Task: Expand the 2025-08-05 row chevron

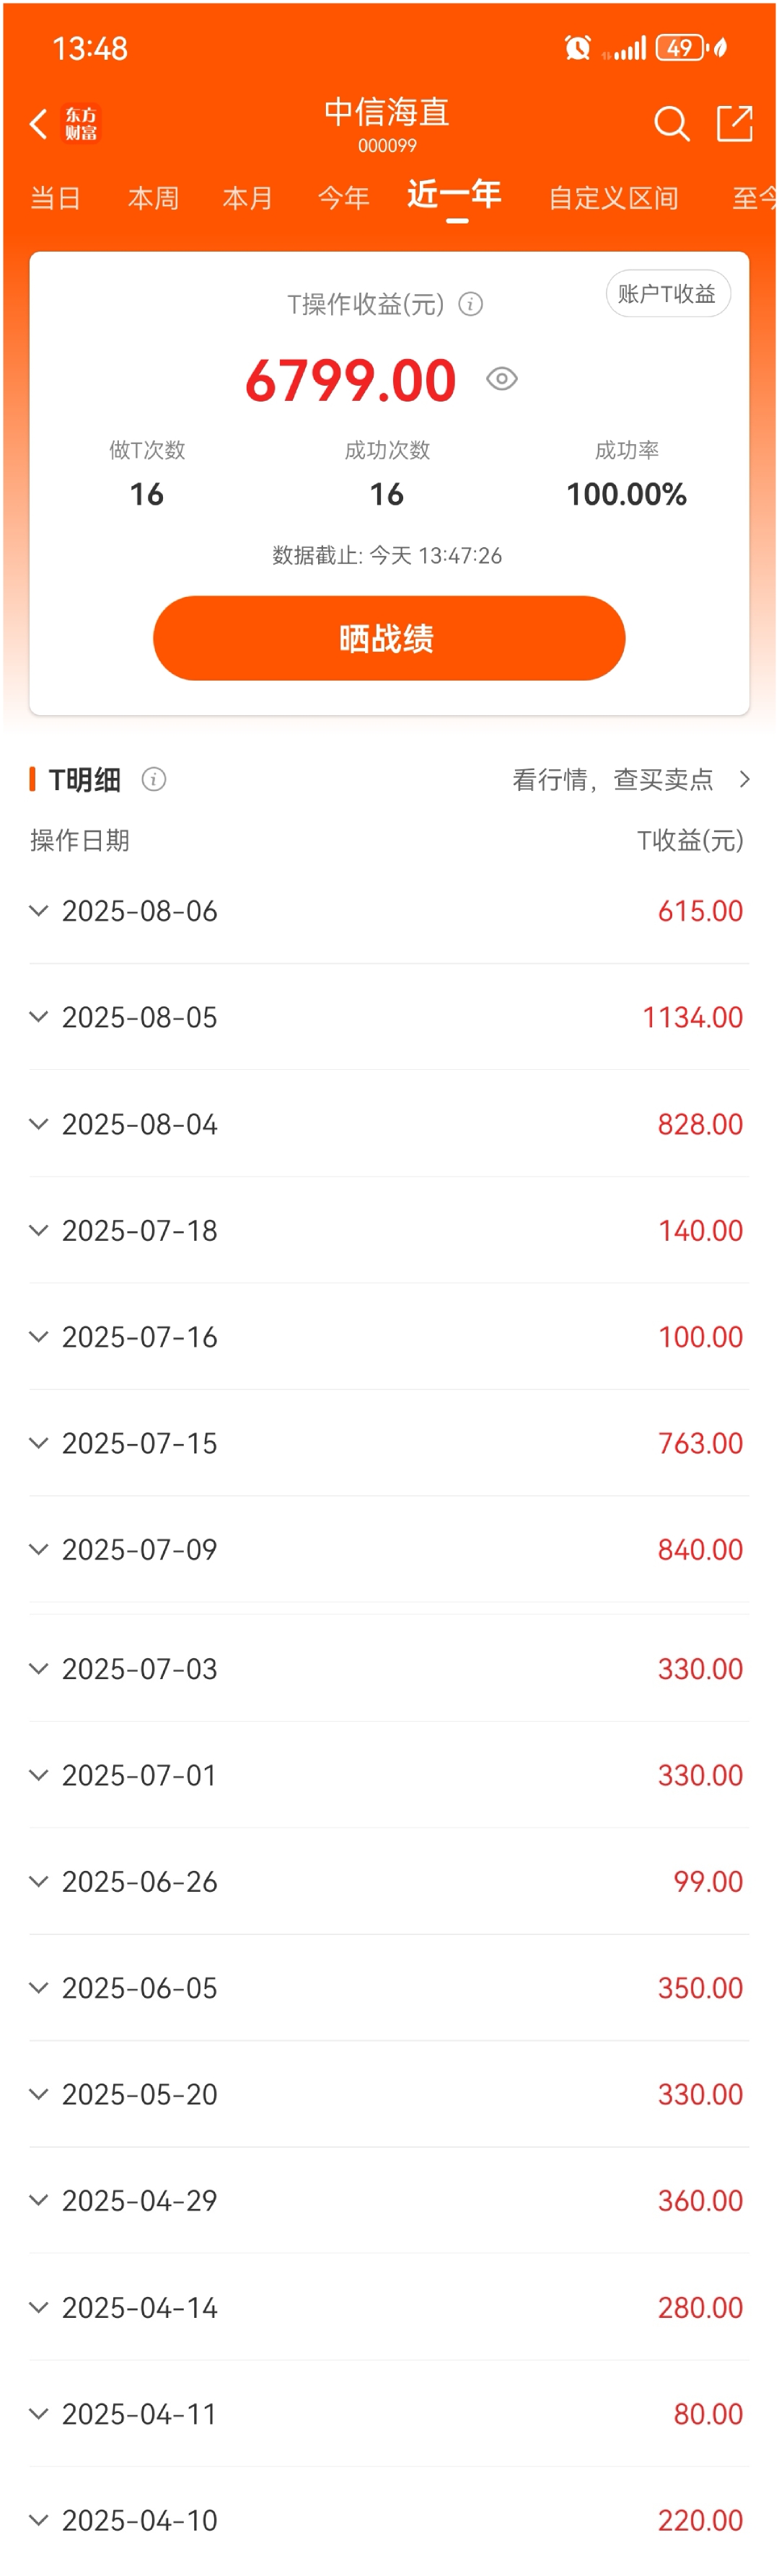Action: pyautogui.click(x=39, y=1017)
